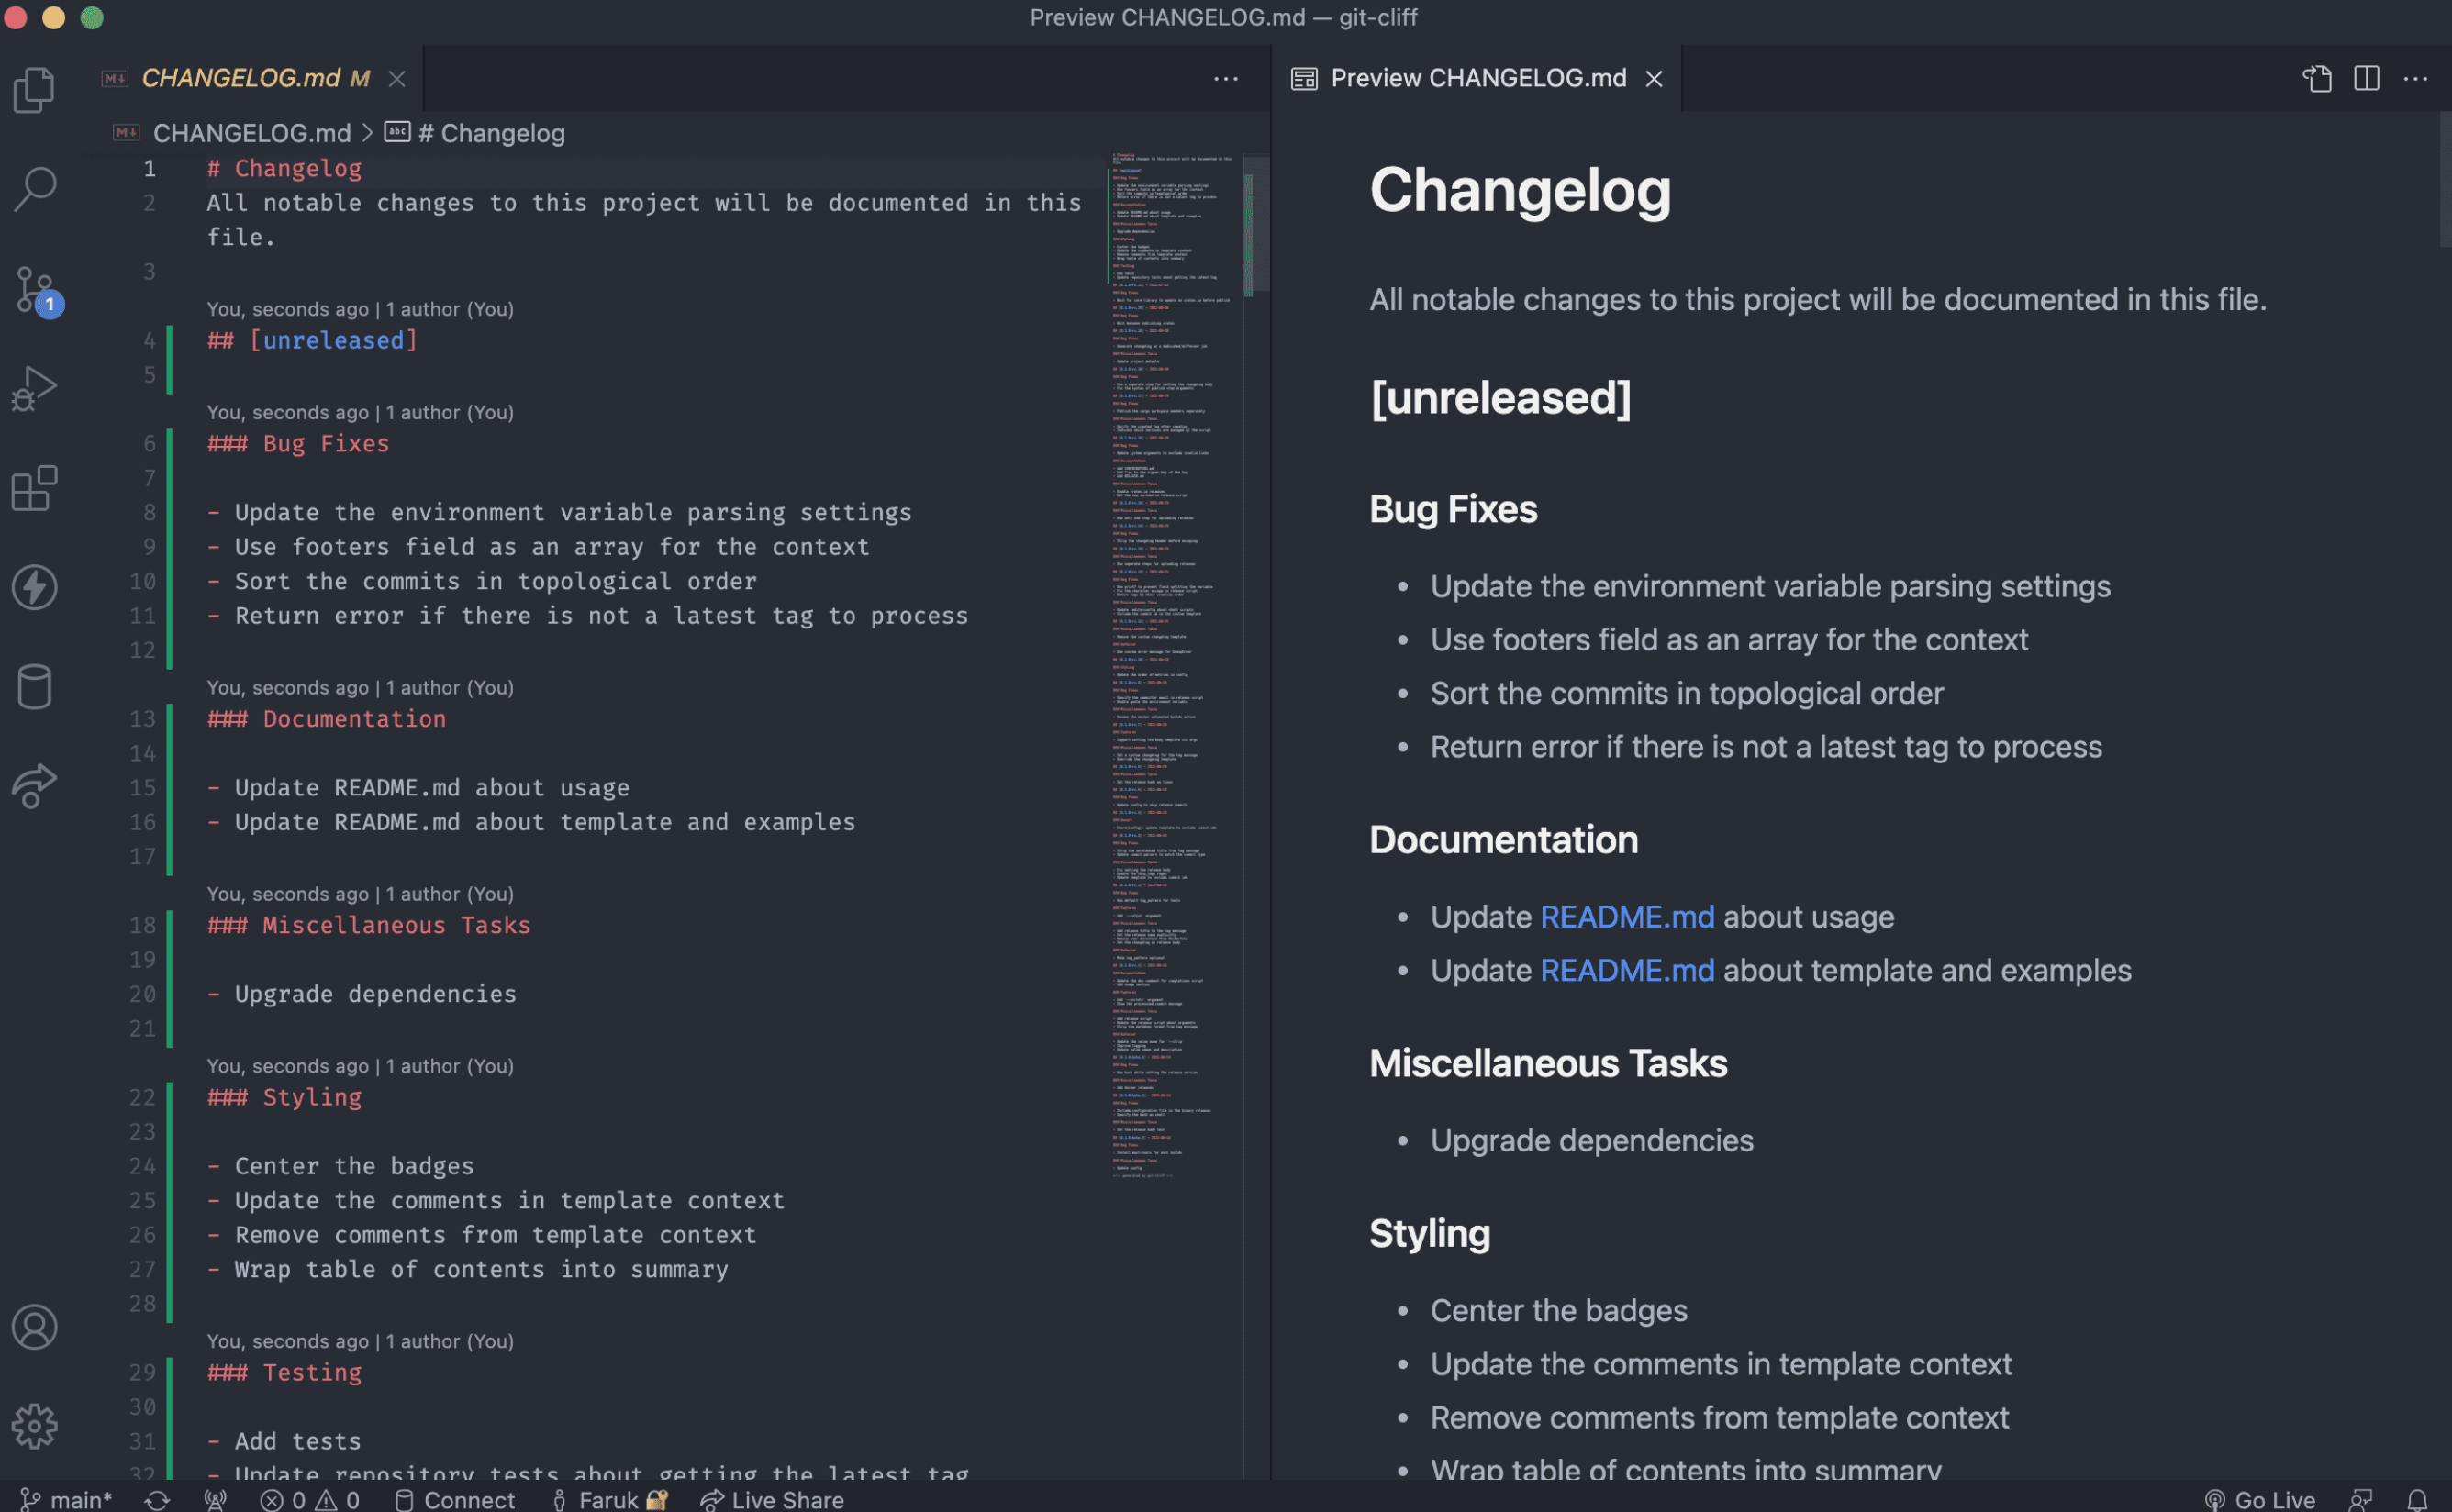Viewport: 2452px width, 1512px height.
Task: Open the Run and Debug view
Action: pos(35,388)
